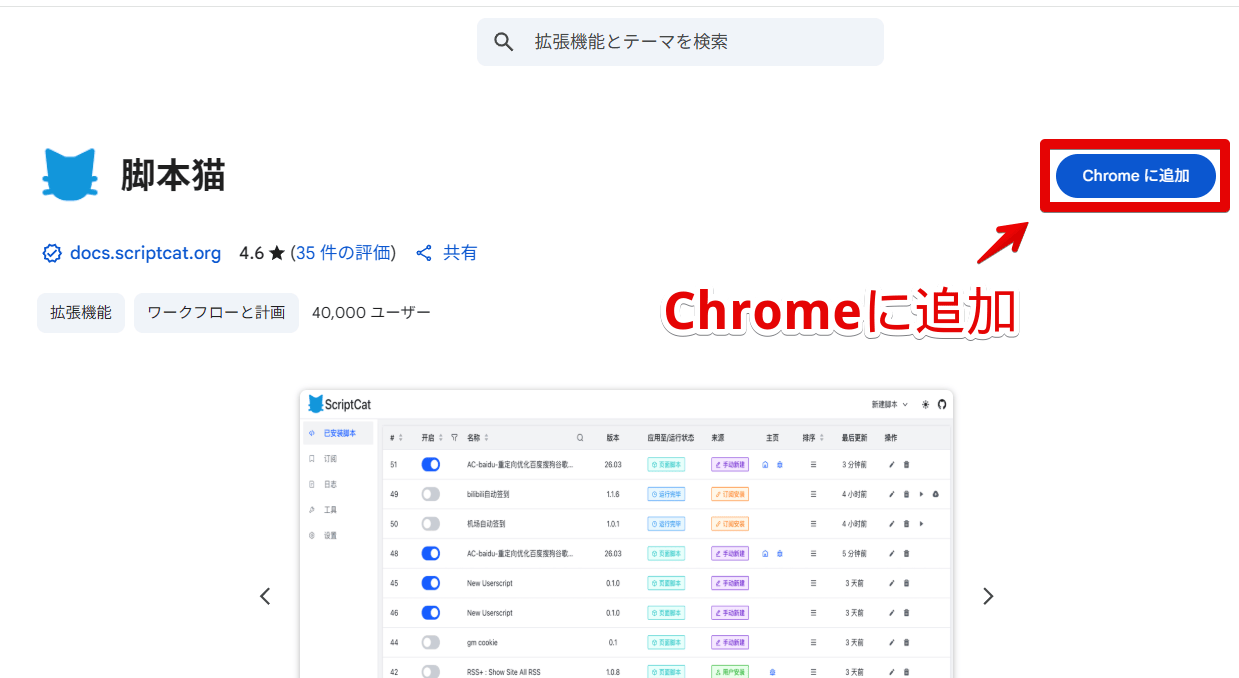Open the ScriptCat screenshot preview image
The image size is (1239, 678).
click(626, 534)
